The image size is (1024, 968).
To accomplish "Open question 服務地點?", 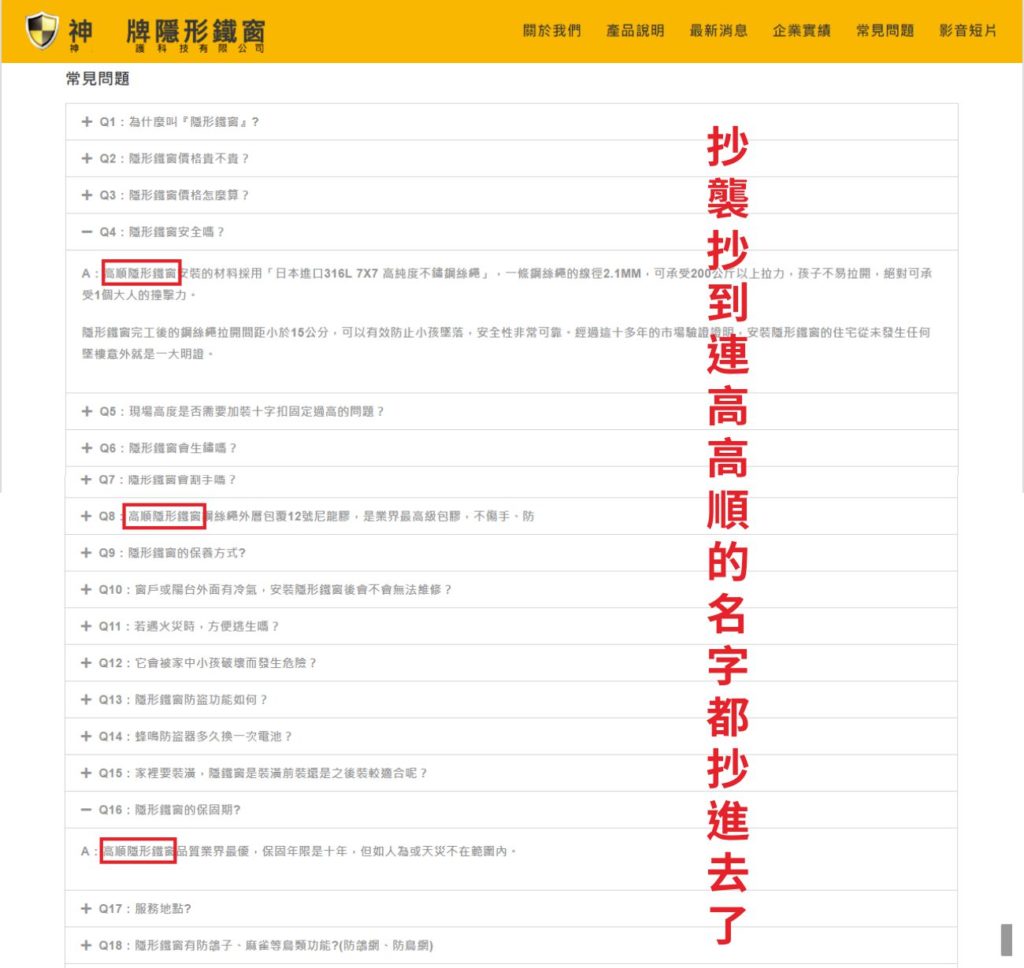I will click(x=163, y=909).
